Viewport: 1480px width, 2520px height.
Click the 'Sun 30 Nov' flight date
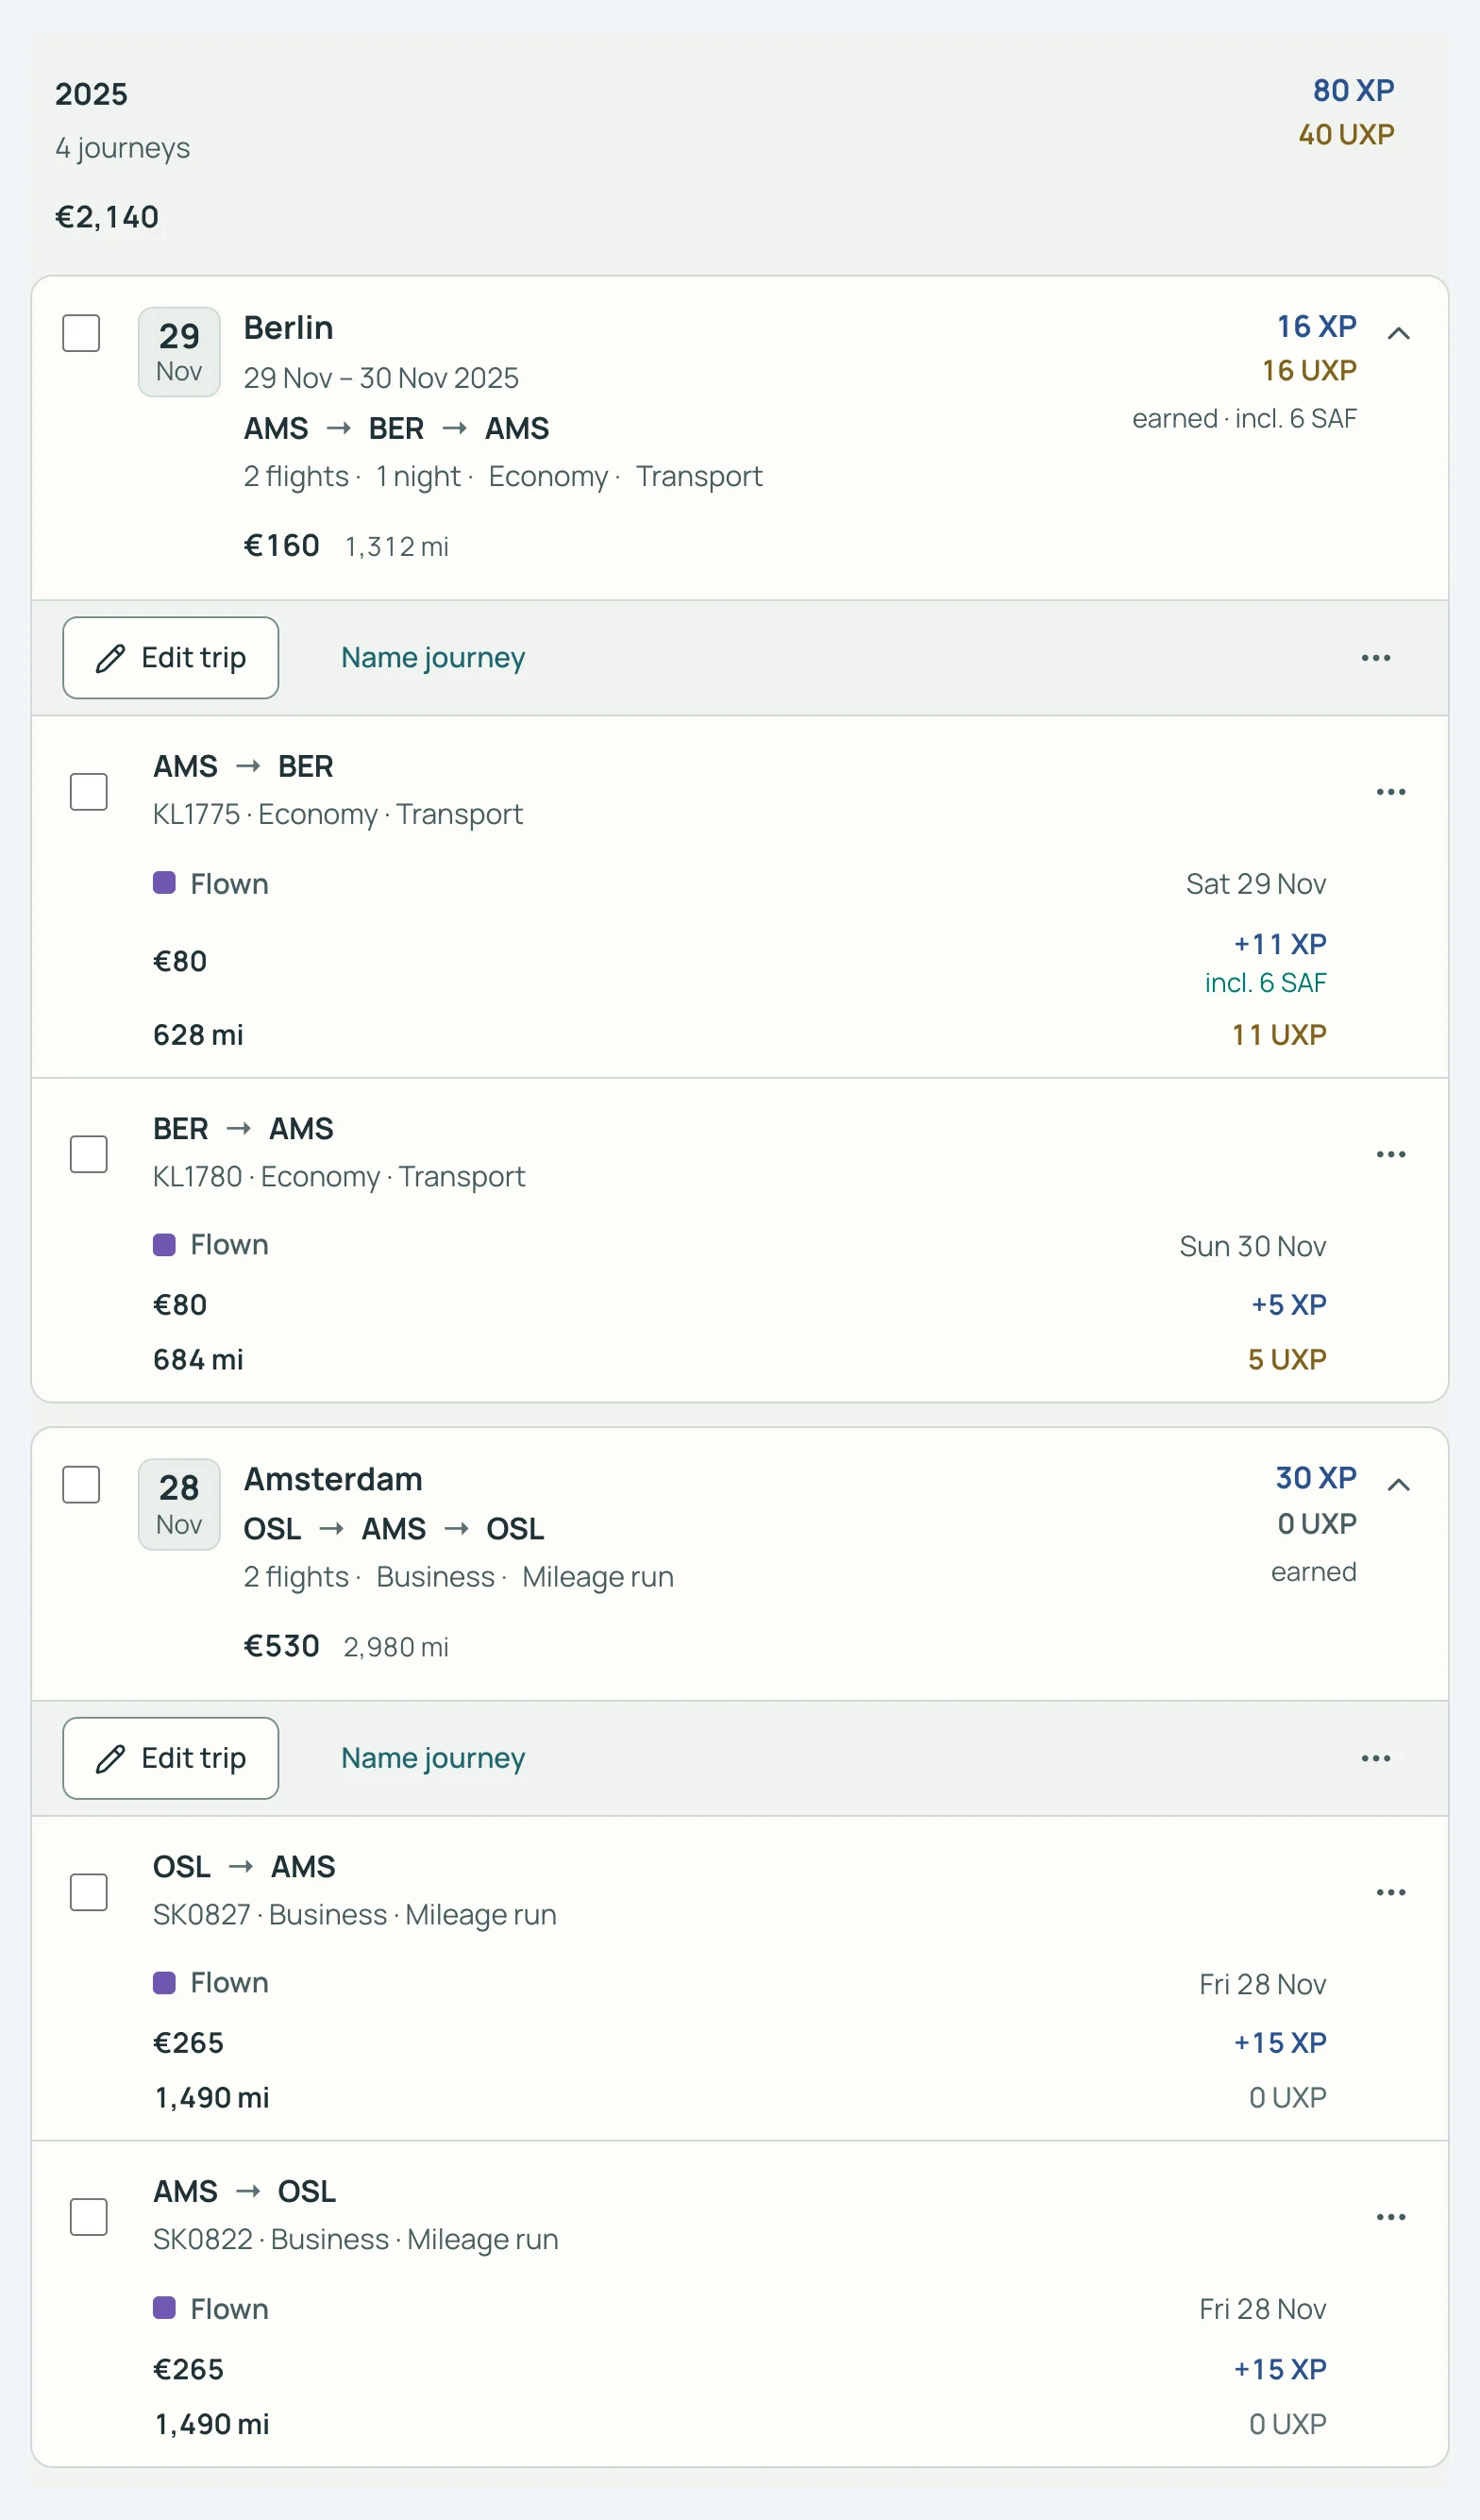[x=1253, y=1246]
